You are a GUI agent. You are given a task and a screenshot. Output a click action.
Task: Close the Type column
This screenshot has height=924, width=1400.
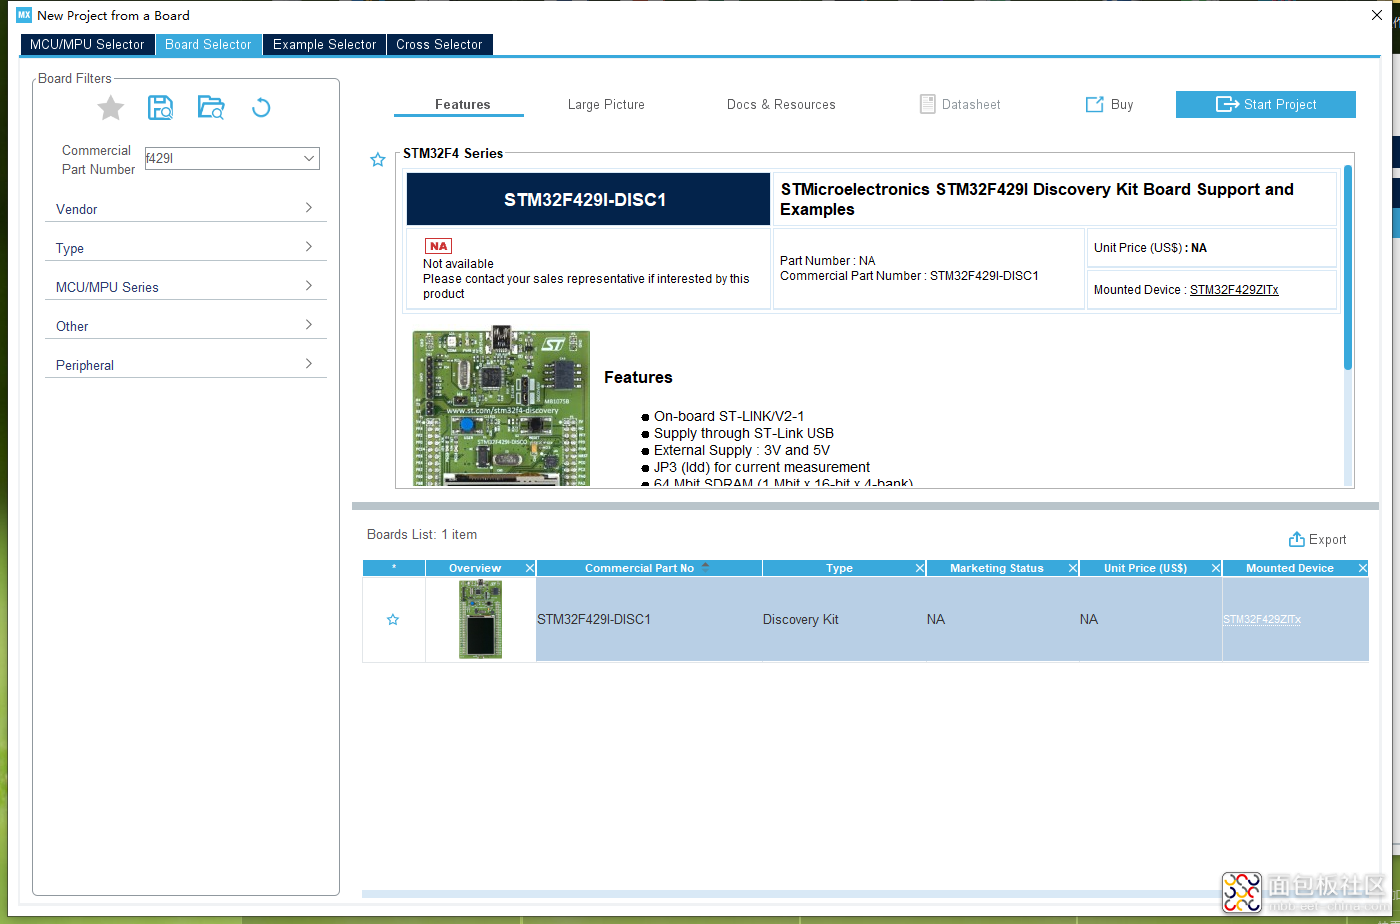coord(920,568)
